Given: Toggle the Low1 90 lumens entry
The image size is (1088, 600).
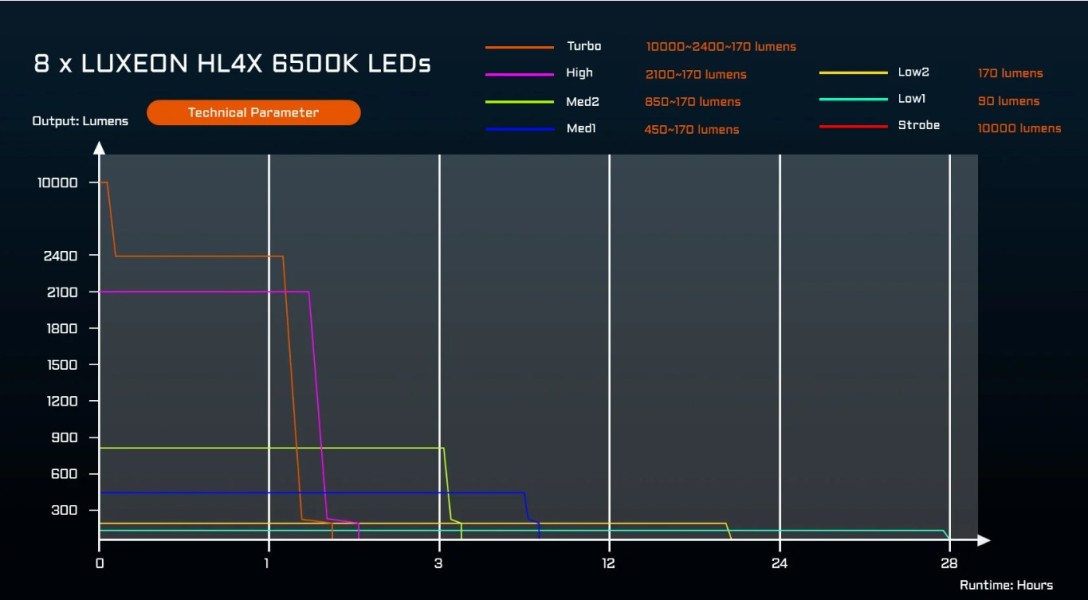Looking at the screenshot, I should pos(1007,100).
